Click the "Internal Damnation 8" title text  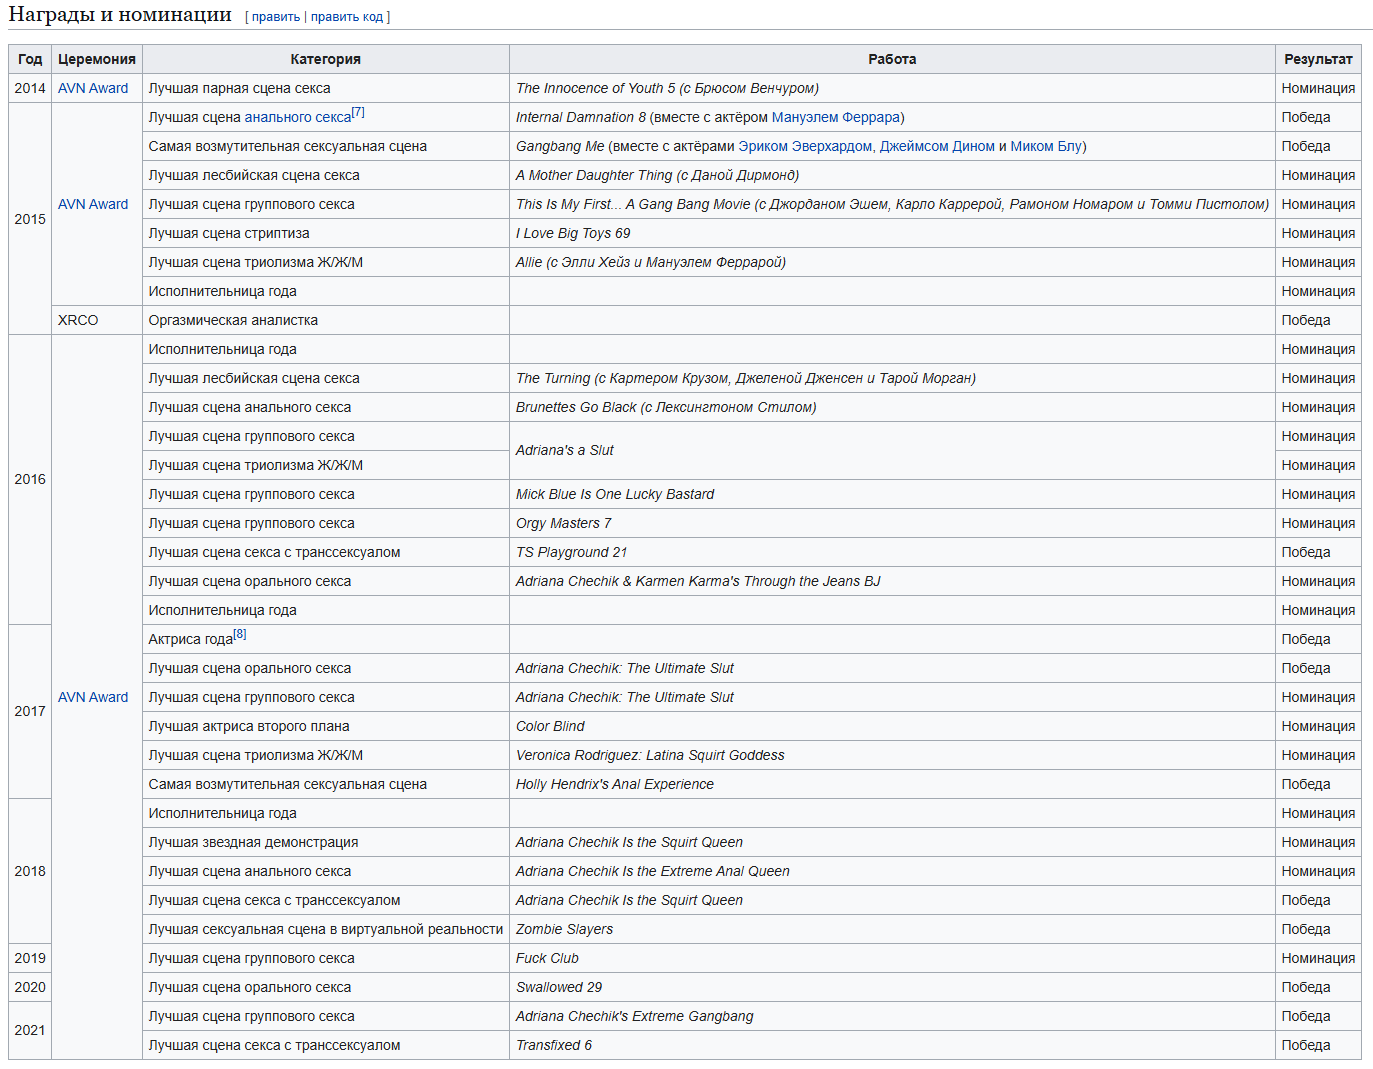click(581, 117)
